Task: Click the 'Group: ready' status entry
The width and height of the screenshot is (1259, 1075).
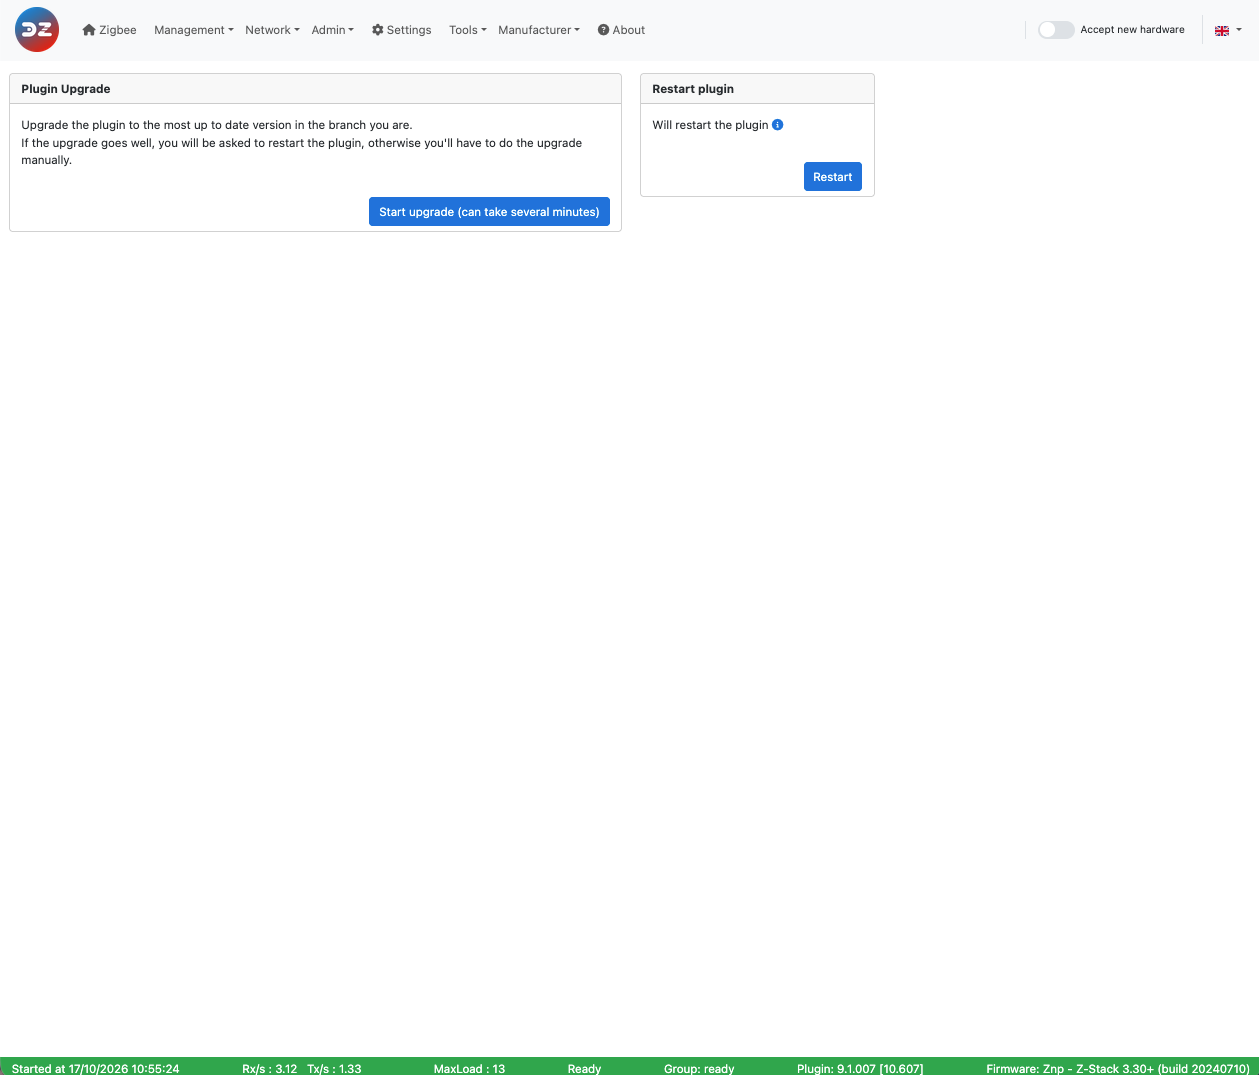Action: coord(699,1068)
